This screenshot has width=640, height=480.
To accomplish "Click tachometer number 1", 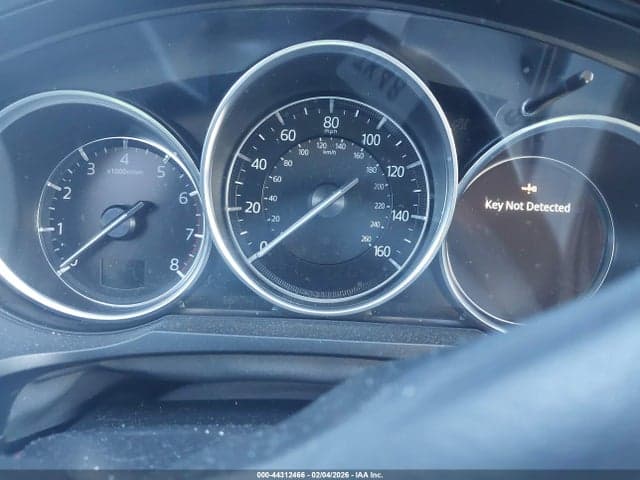I will point(59,229).
